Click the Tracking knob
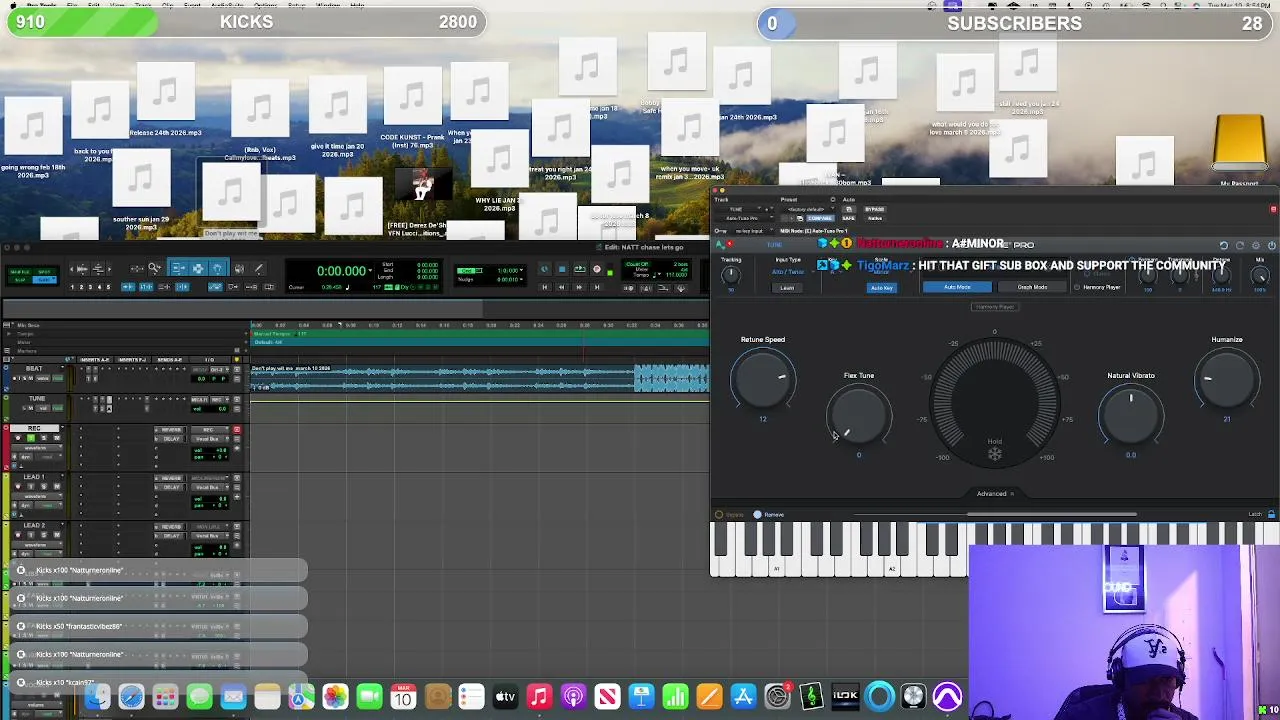 point(731,275)
